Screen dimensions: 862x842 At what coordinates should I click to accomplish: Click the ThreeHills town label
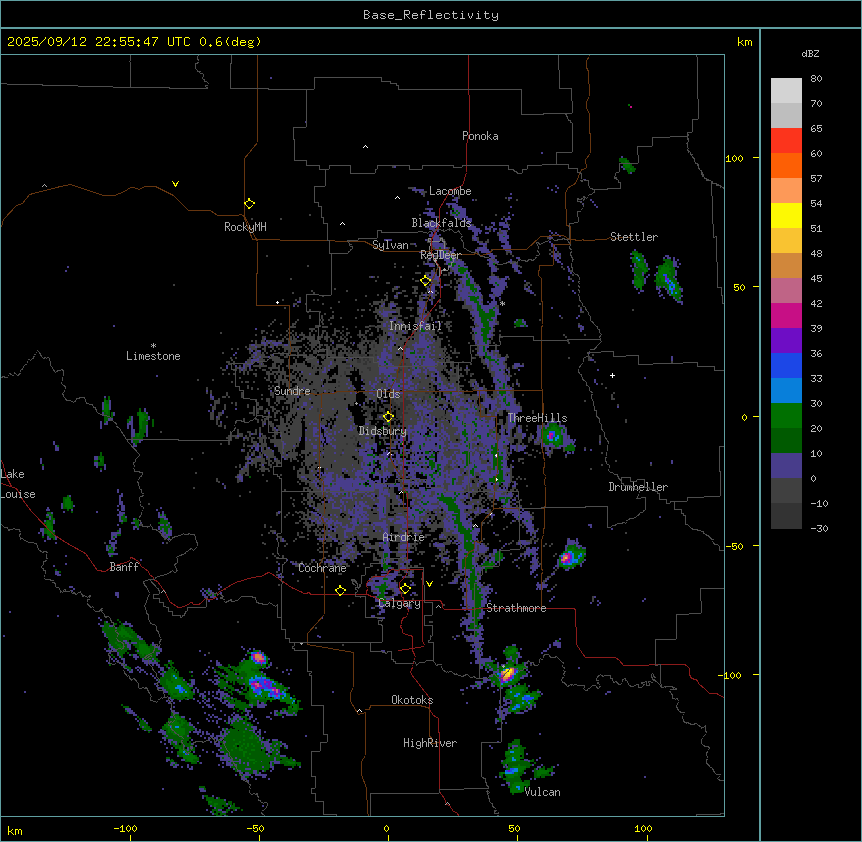pyautogui.click(x=537, y=418)
